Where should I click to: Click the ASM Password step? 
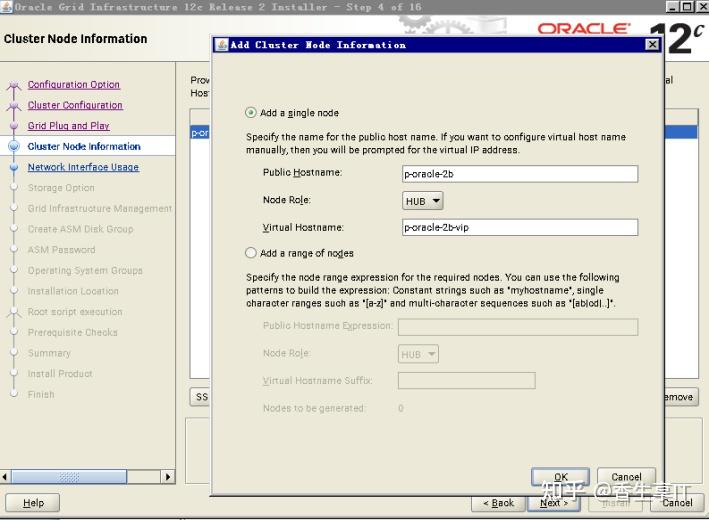tap(61, 250)
